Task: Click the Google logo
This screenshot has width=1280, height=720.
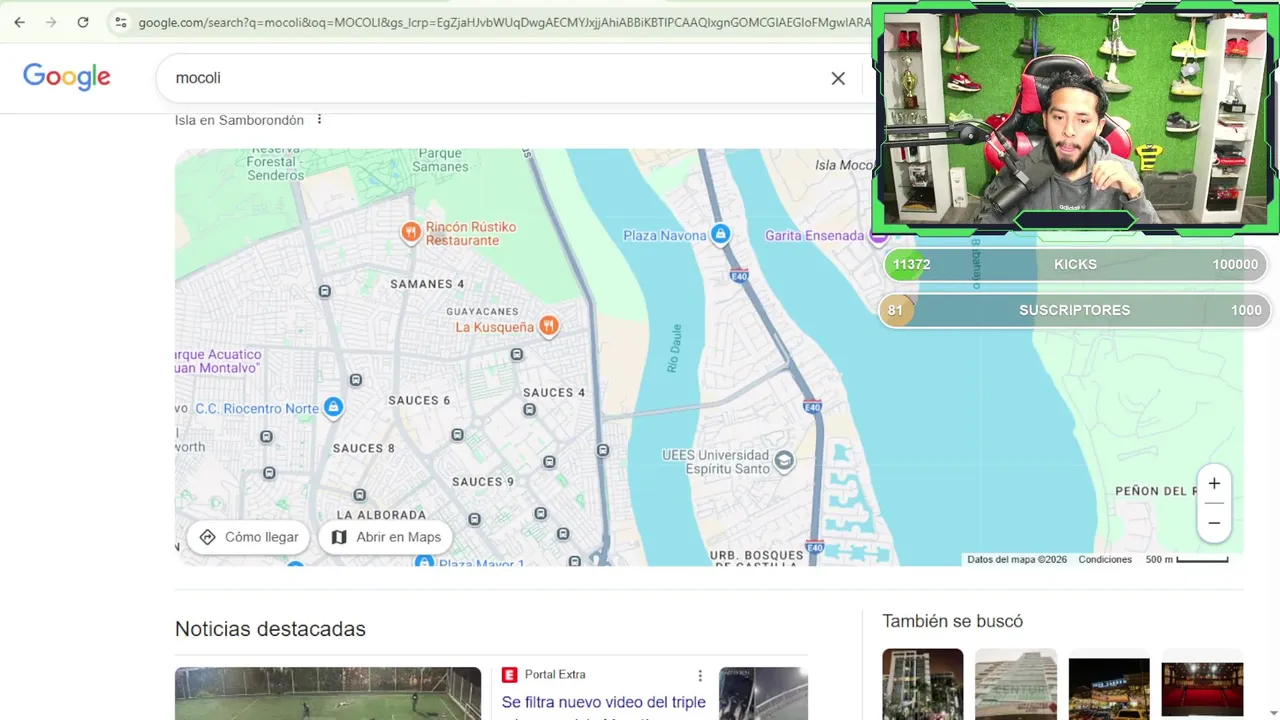Action: click(67, 77)
